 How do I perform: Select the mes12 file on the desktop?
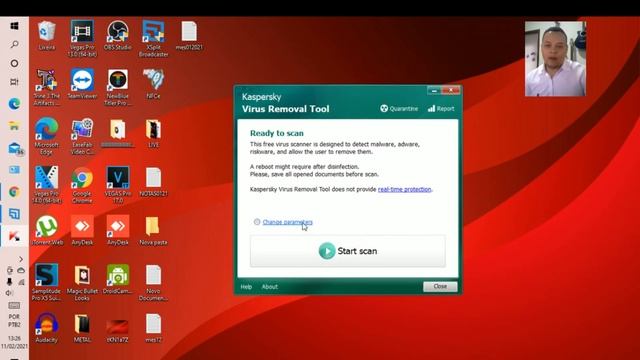click(x=153, y=328)
